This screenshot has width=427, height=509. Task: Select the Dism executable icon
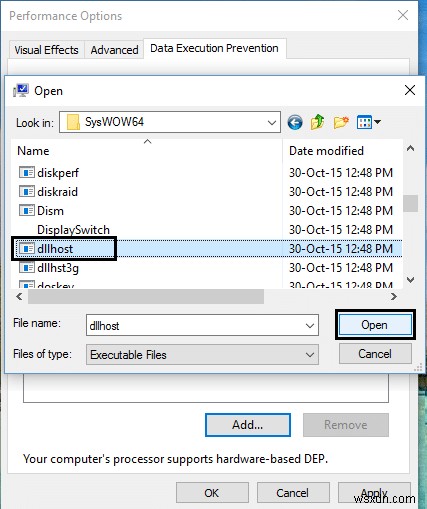[x=27, y=211]
